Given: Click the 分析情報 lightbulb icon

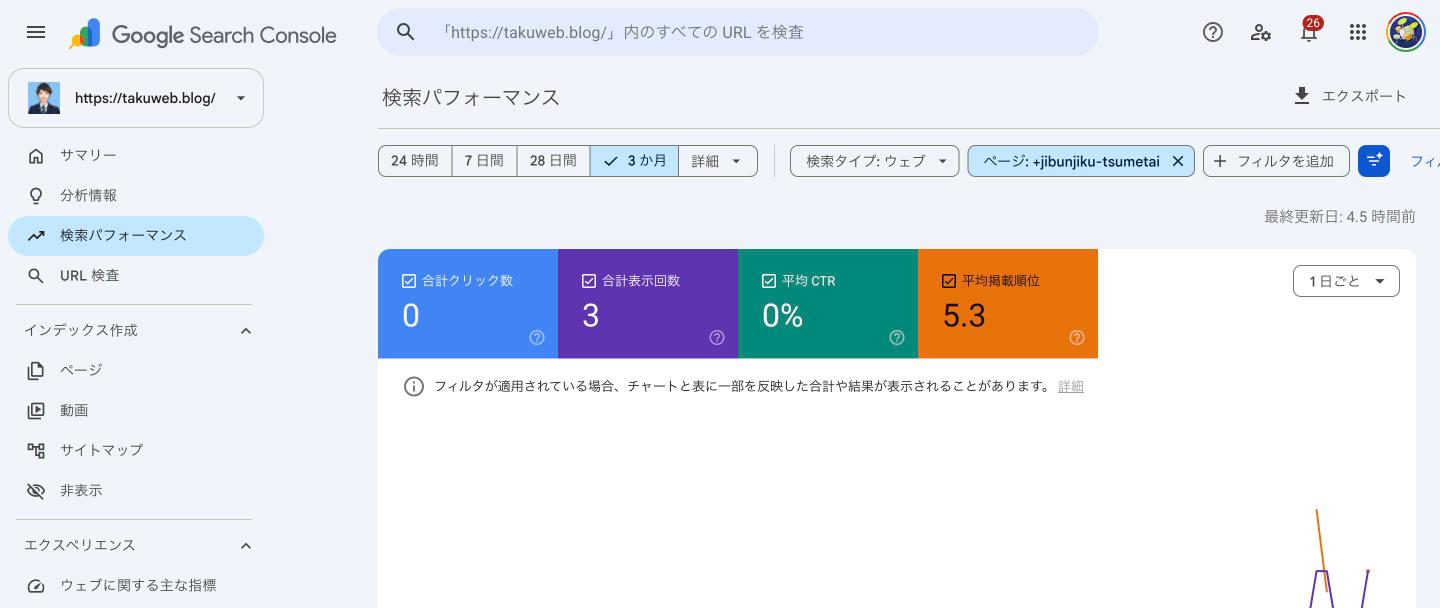Looking at the screenshot, I should [x=36, y=195].
